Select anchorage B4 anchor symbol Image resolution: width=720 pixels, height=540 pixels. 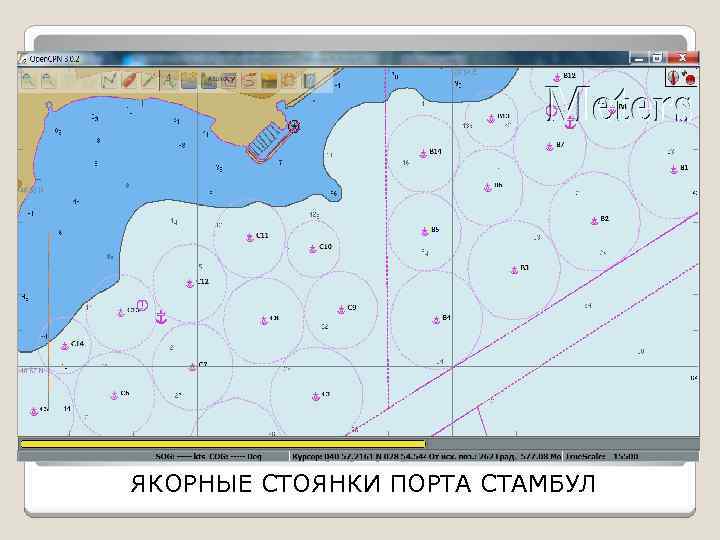point(436,320)
